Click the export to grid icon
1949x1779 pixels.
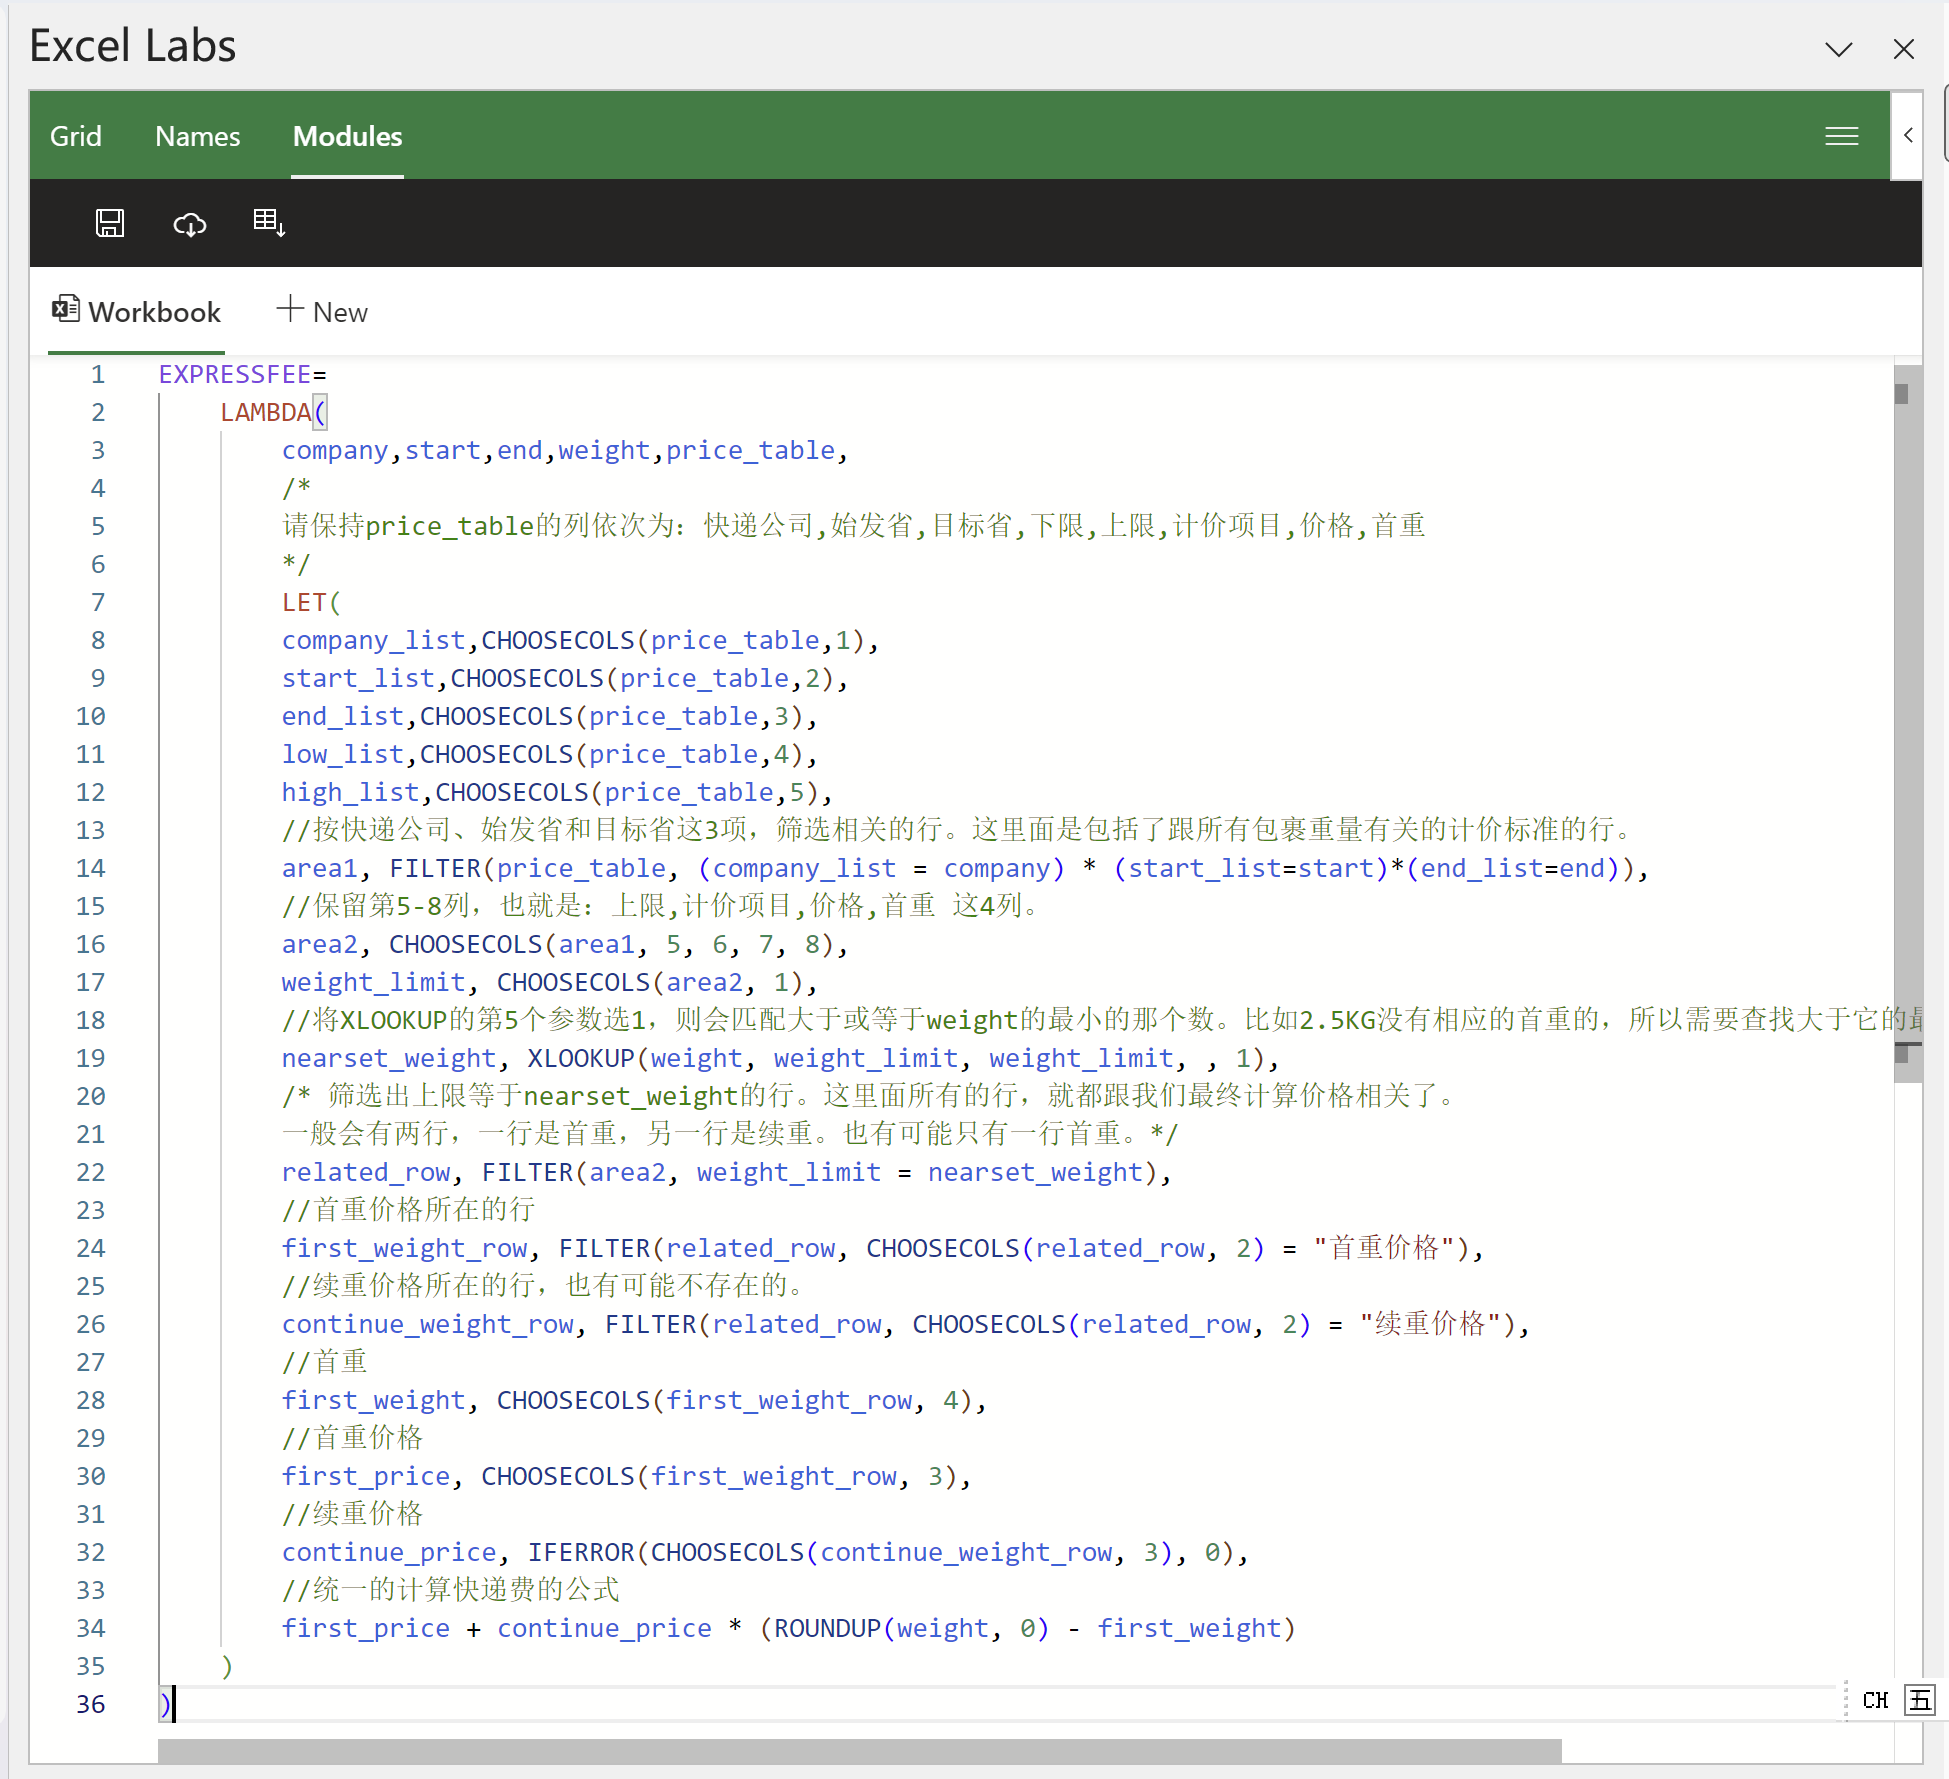point(269,223)
